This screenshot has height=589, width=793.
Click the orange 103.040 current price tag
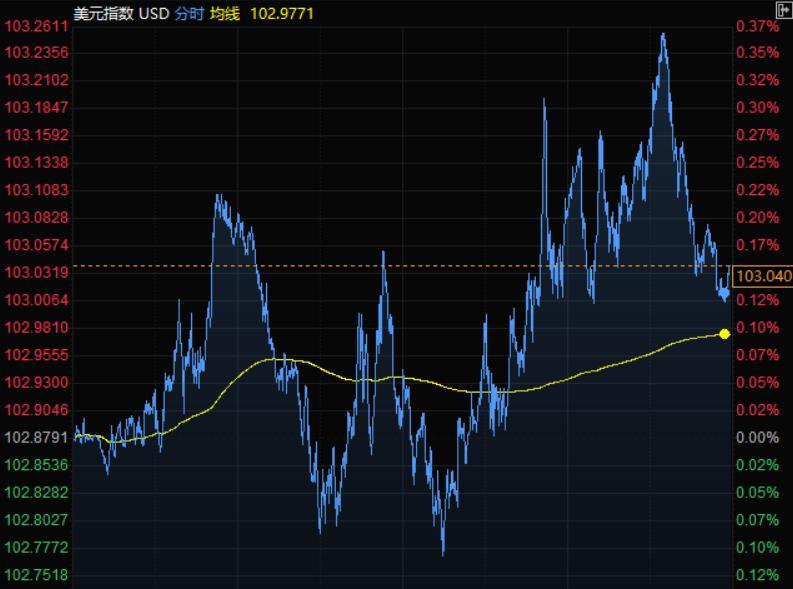pyautogui.click(x=763, y=276)
